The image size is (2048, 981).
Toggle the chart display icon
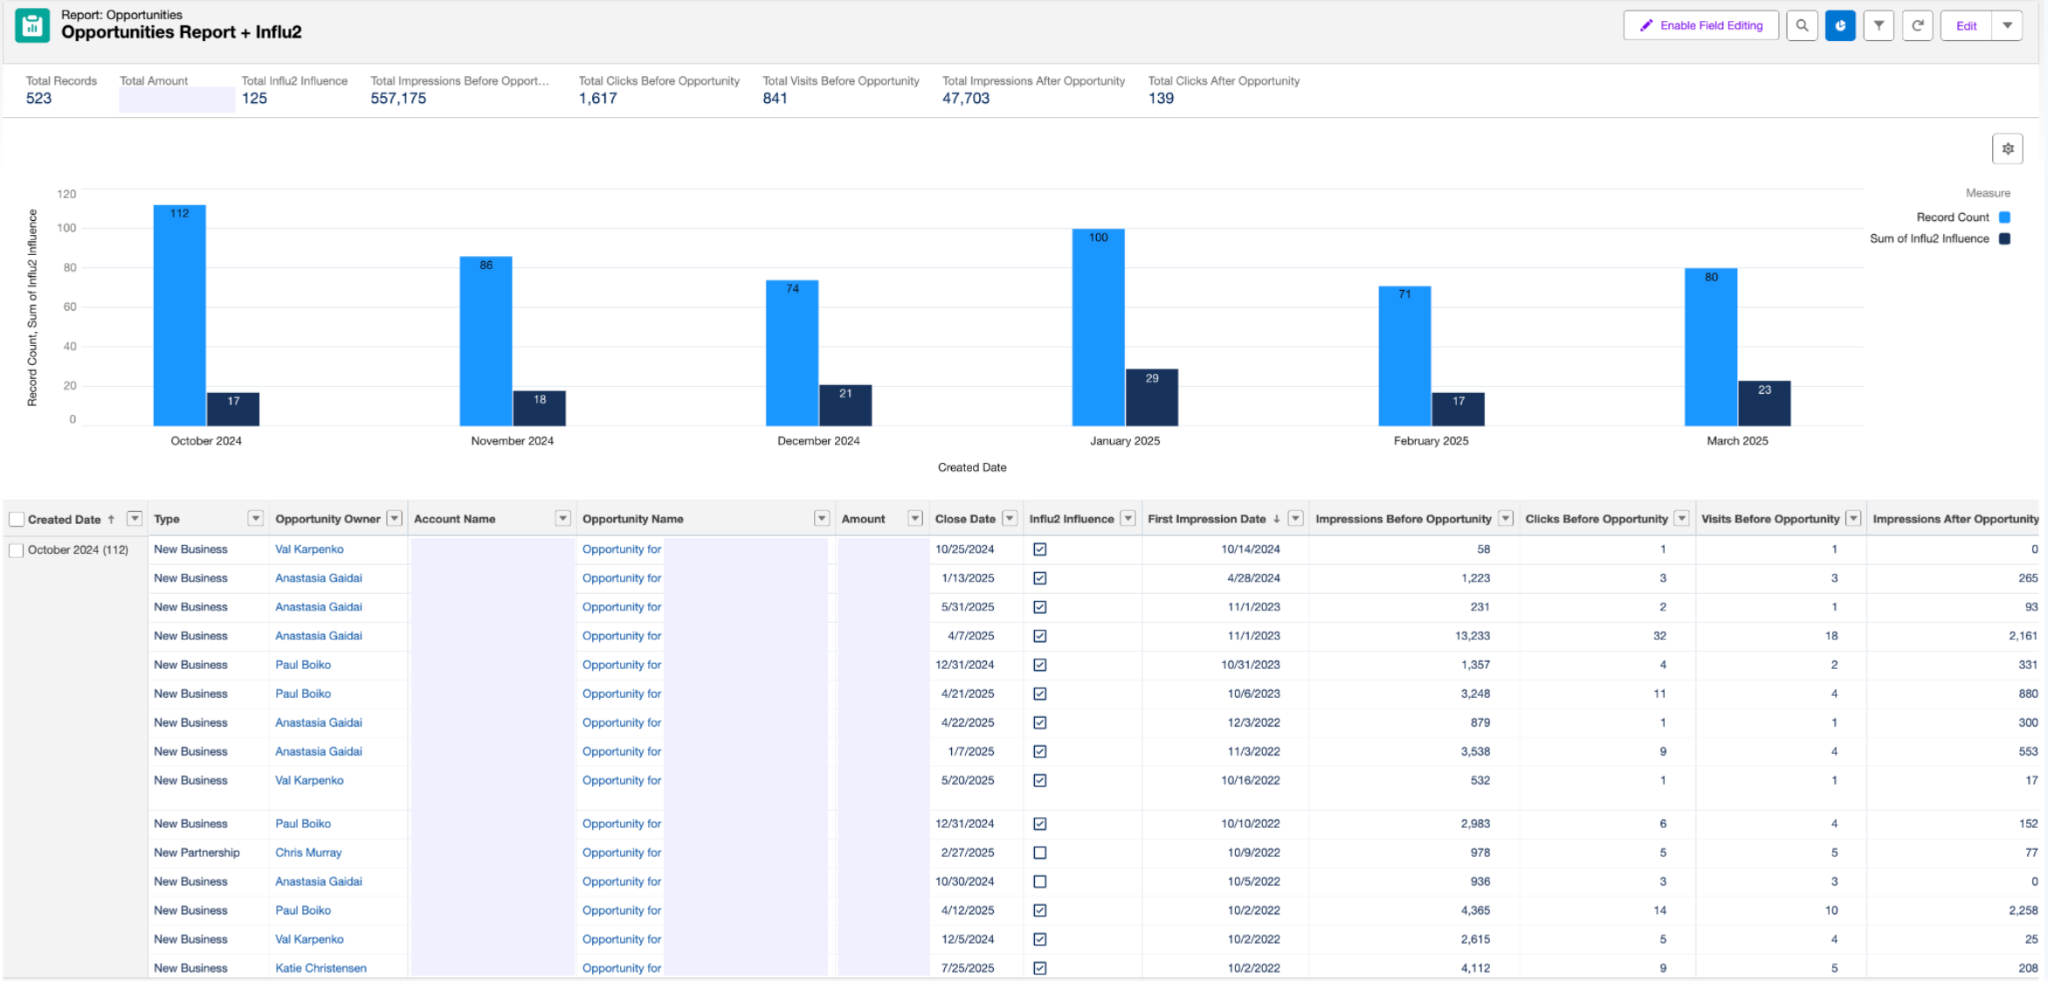[x=1840, y=26]
